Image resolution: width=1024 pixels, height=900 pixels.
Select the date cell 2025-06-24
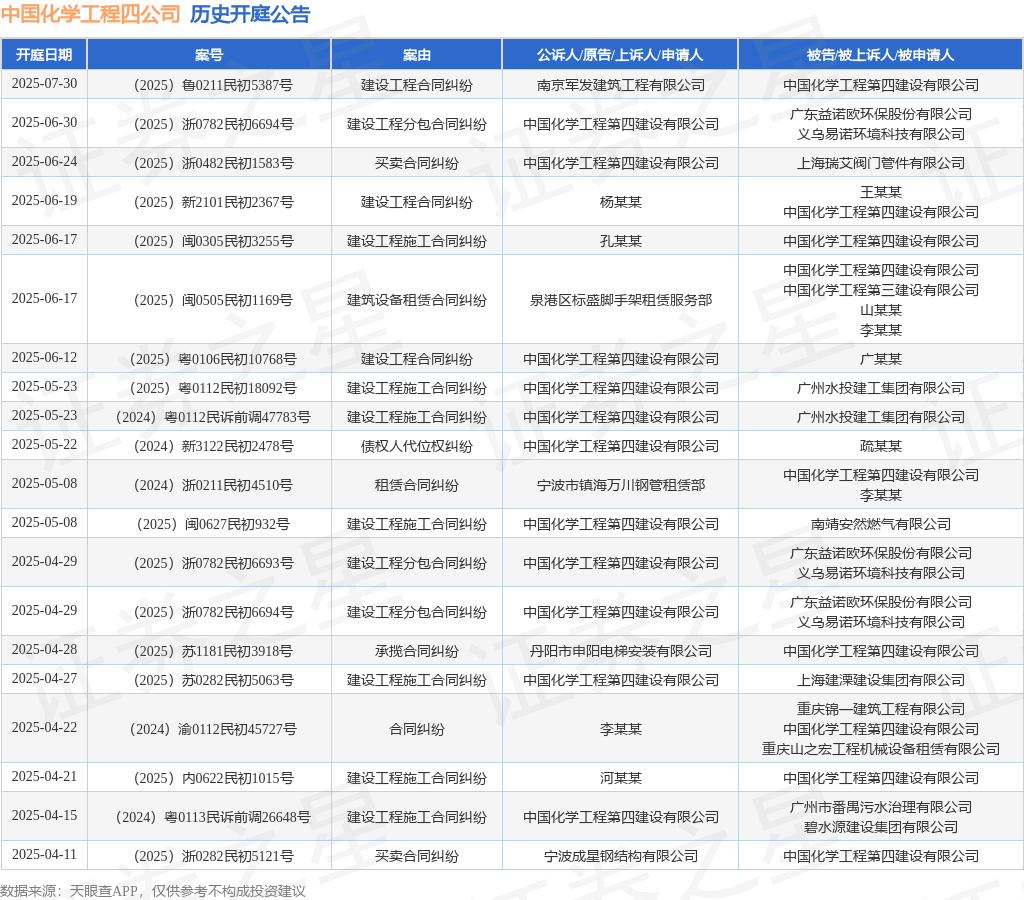[x=44, y=161]
